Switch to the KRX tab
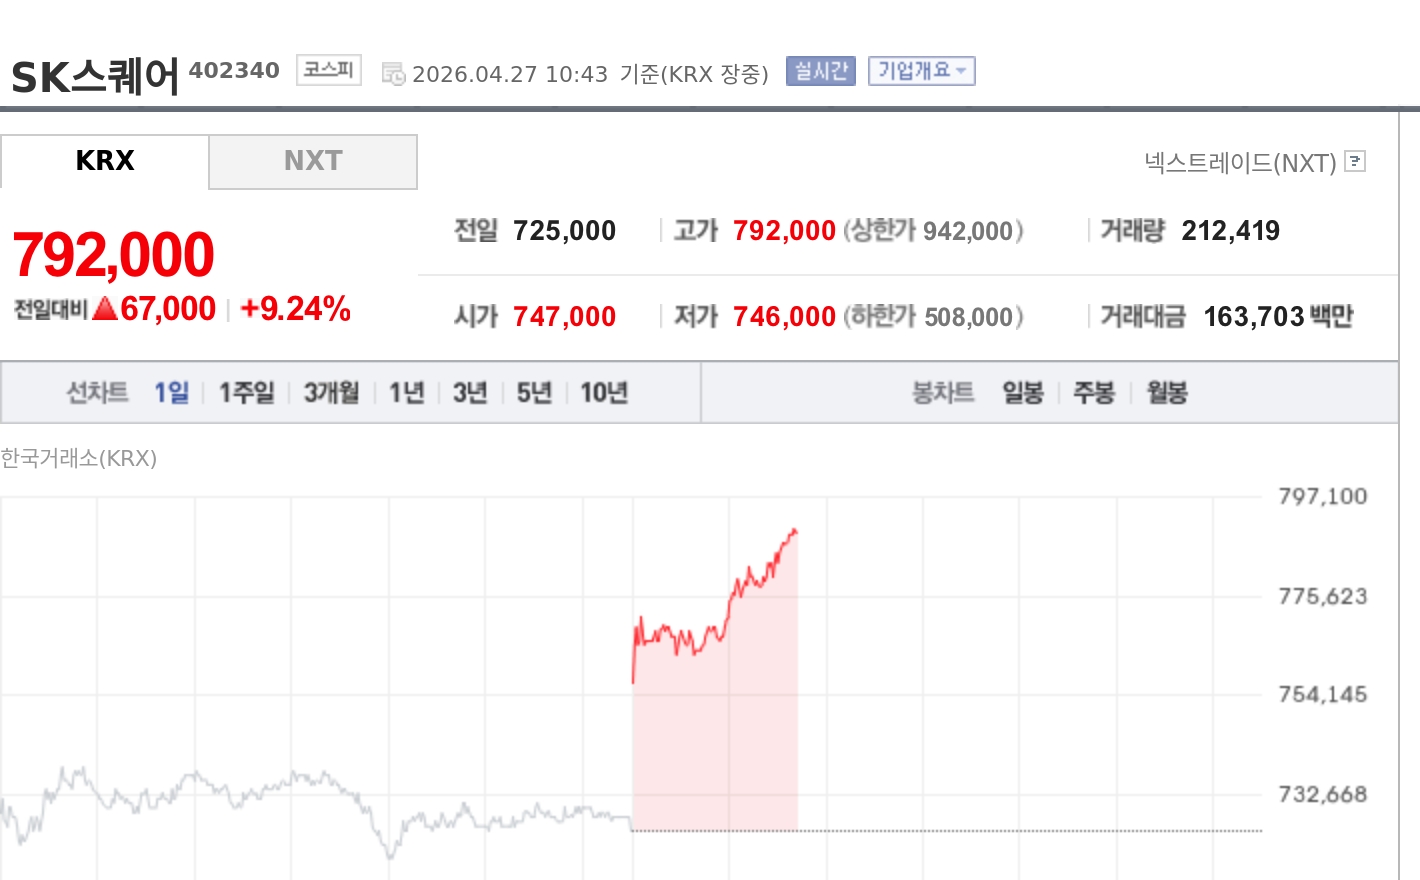 pos(105,161)
